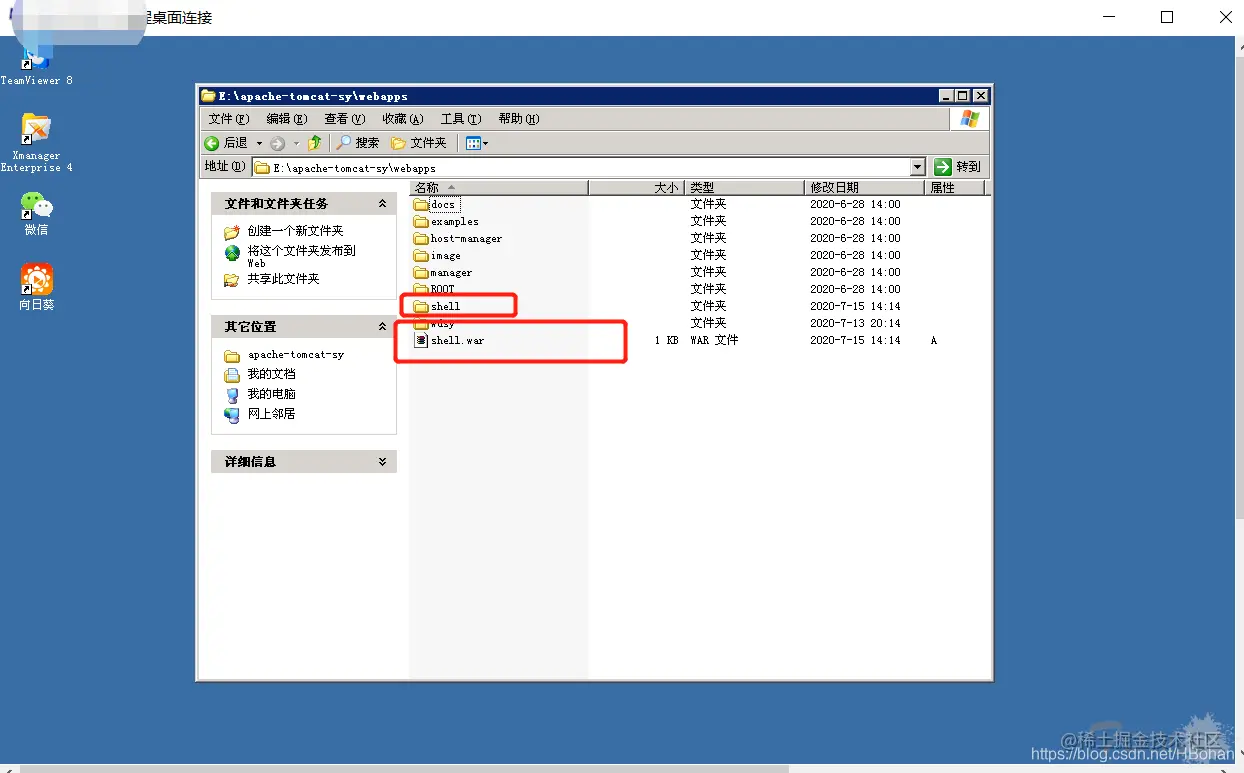Click the 转到 go button

coord(958,167)
